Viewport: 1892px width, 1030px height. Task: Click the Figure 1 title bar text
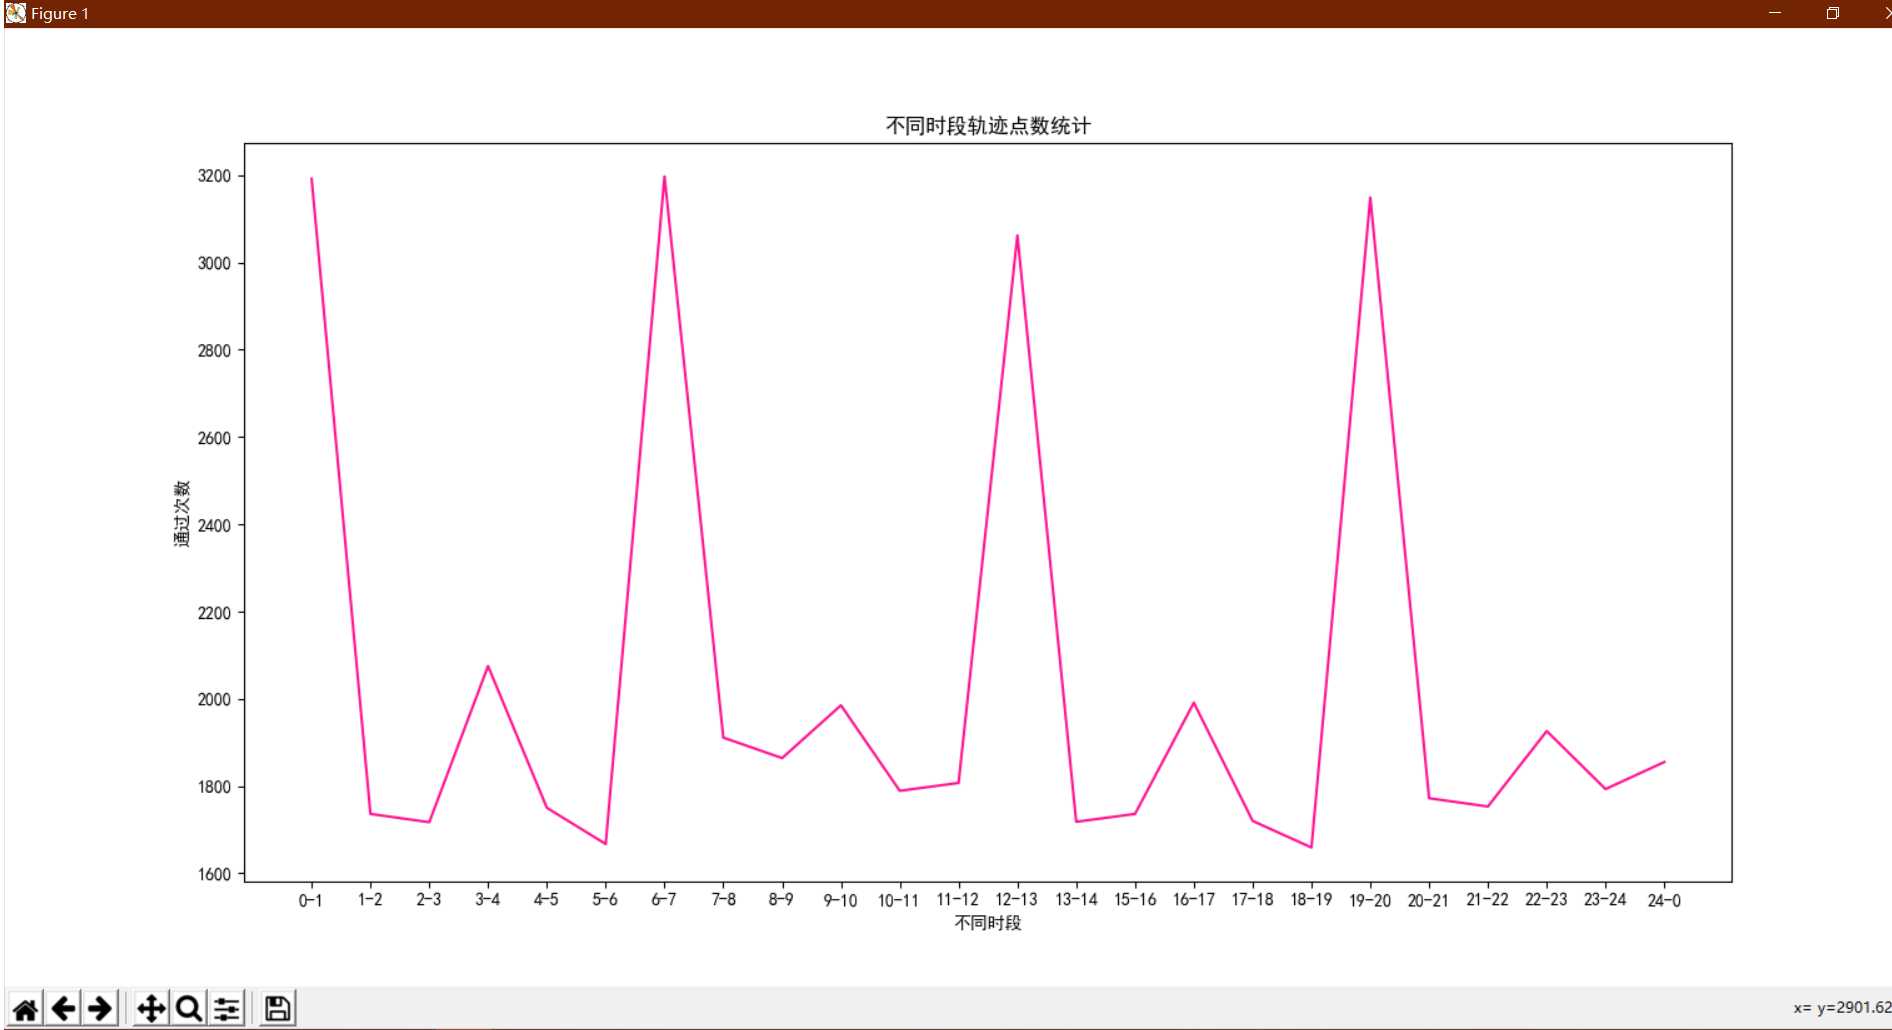[60, 14]
